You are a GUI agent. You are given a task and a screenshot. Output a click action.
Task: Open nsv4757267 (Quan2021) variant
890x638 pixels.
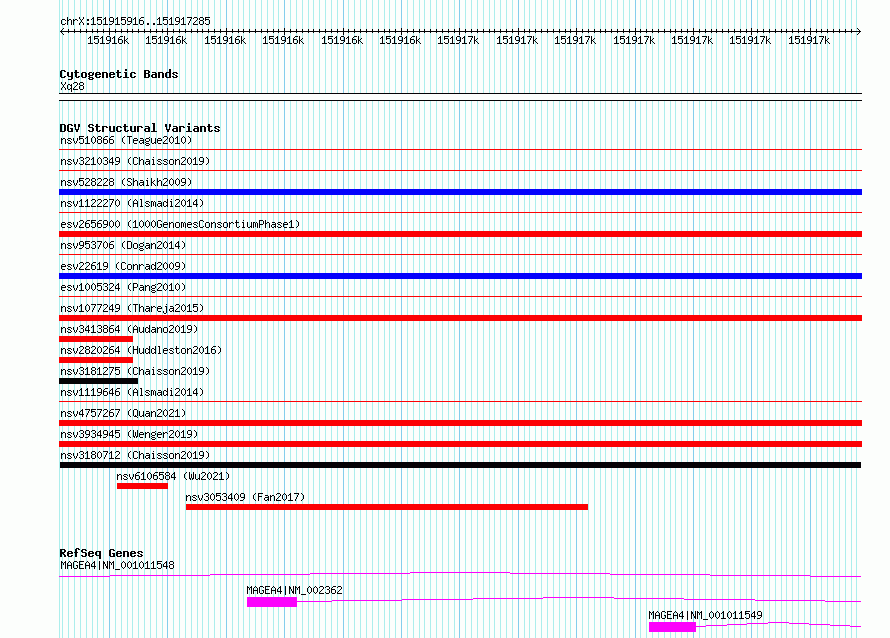(x=123, y=413)
